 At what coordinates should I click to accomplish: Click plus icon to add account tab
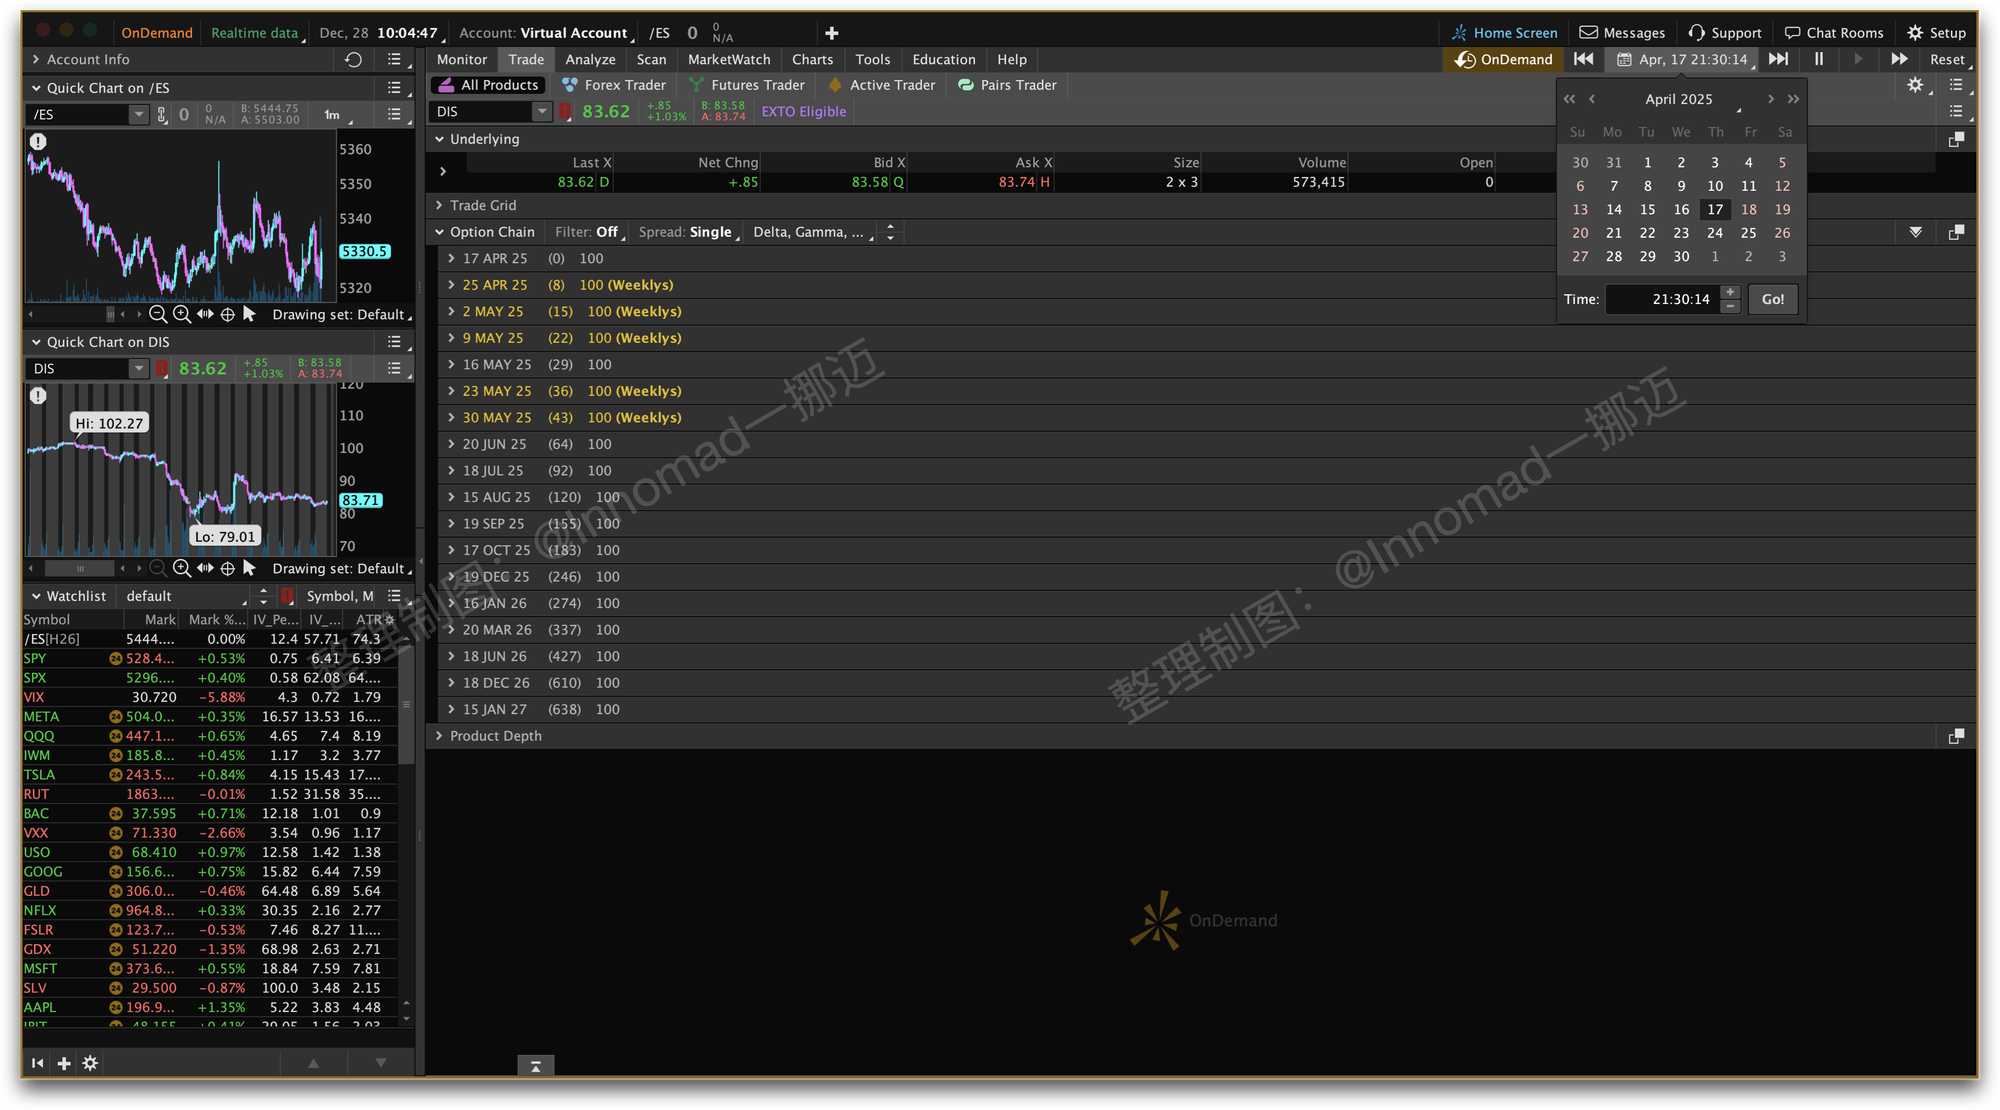(x=831, y=33)
